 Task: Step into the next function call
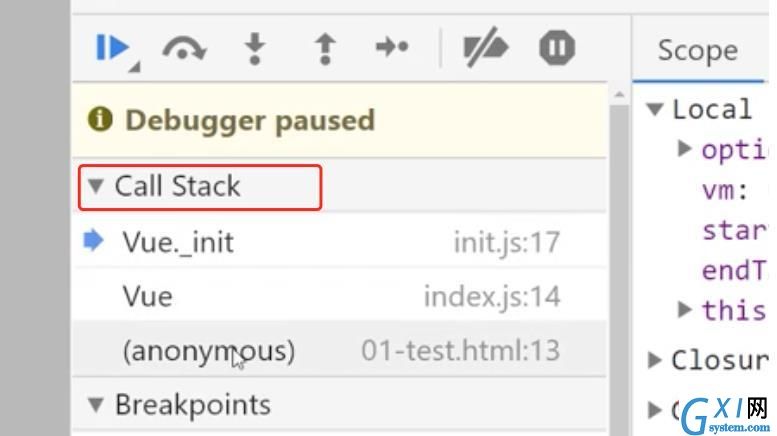pyautogui.click(x=255, y=49)
